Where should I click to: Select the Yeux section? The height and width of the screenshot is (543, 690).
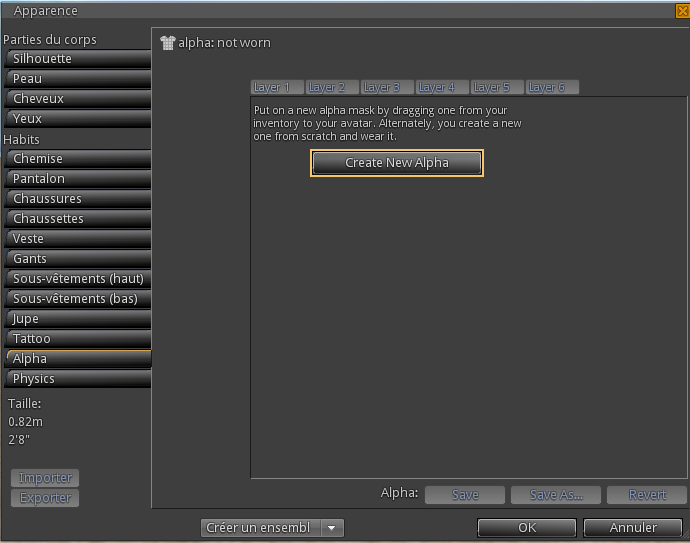[x=78, y=119]
